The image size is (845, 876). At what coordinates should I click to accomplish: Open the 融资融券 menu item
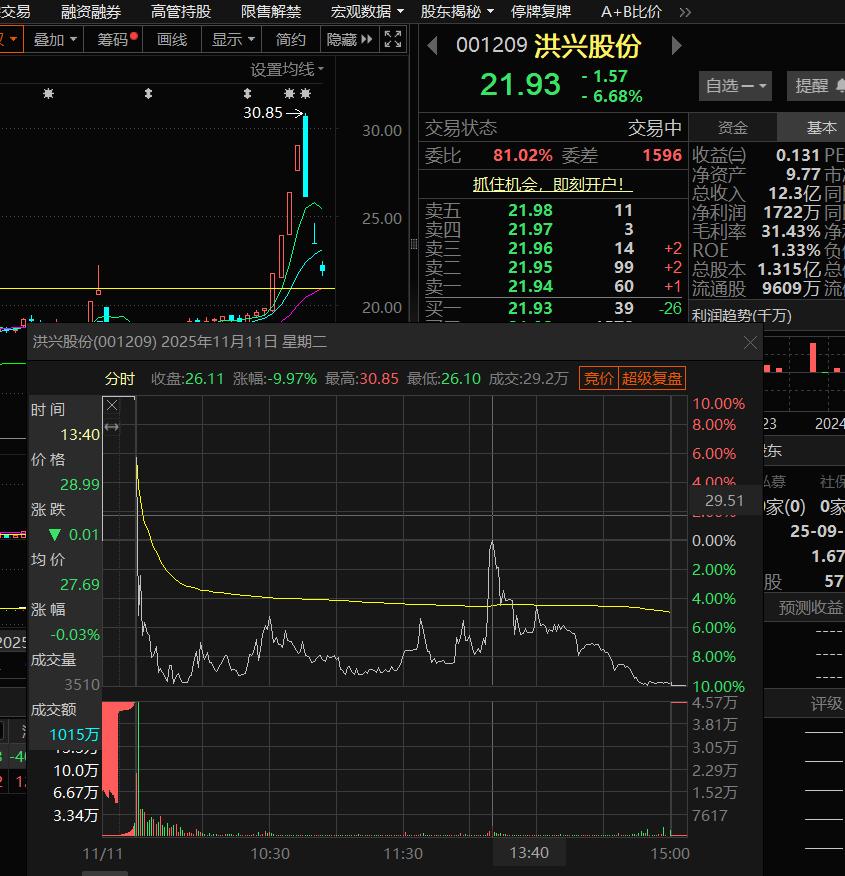pyautogui.click(x=90, y=11)
